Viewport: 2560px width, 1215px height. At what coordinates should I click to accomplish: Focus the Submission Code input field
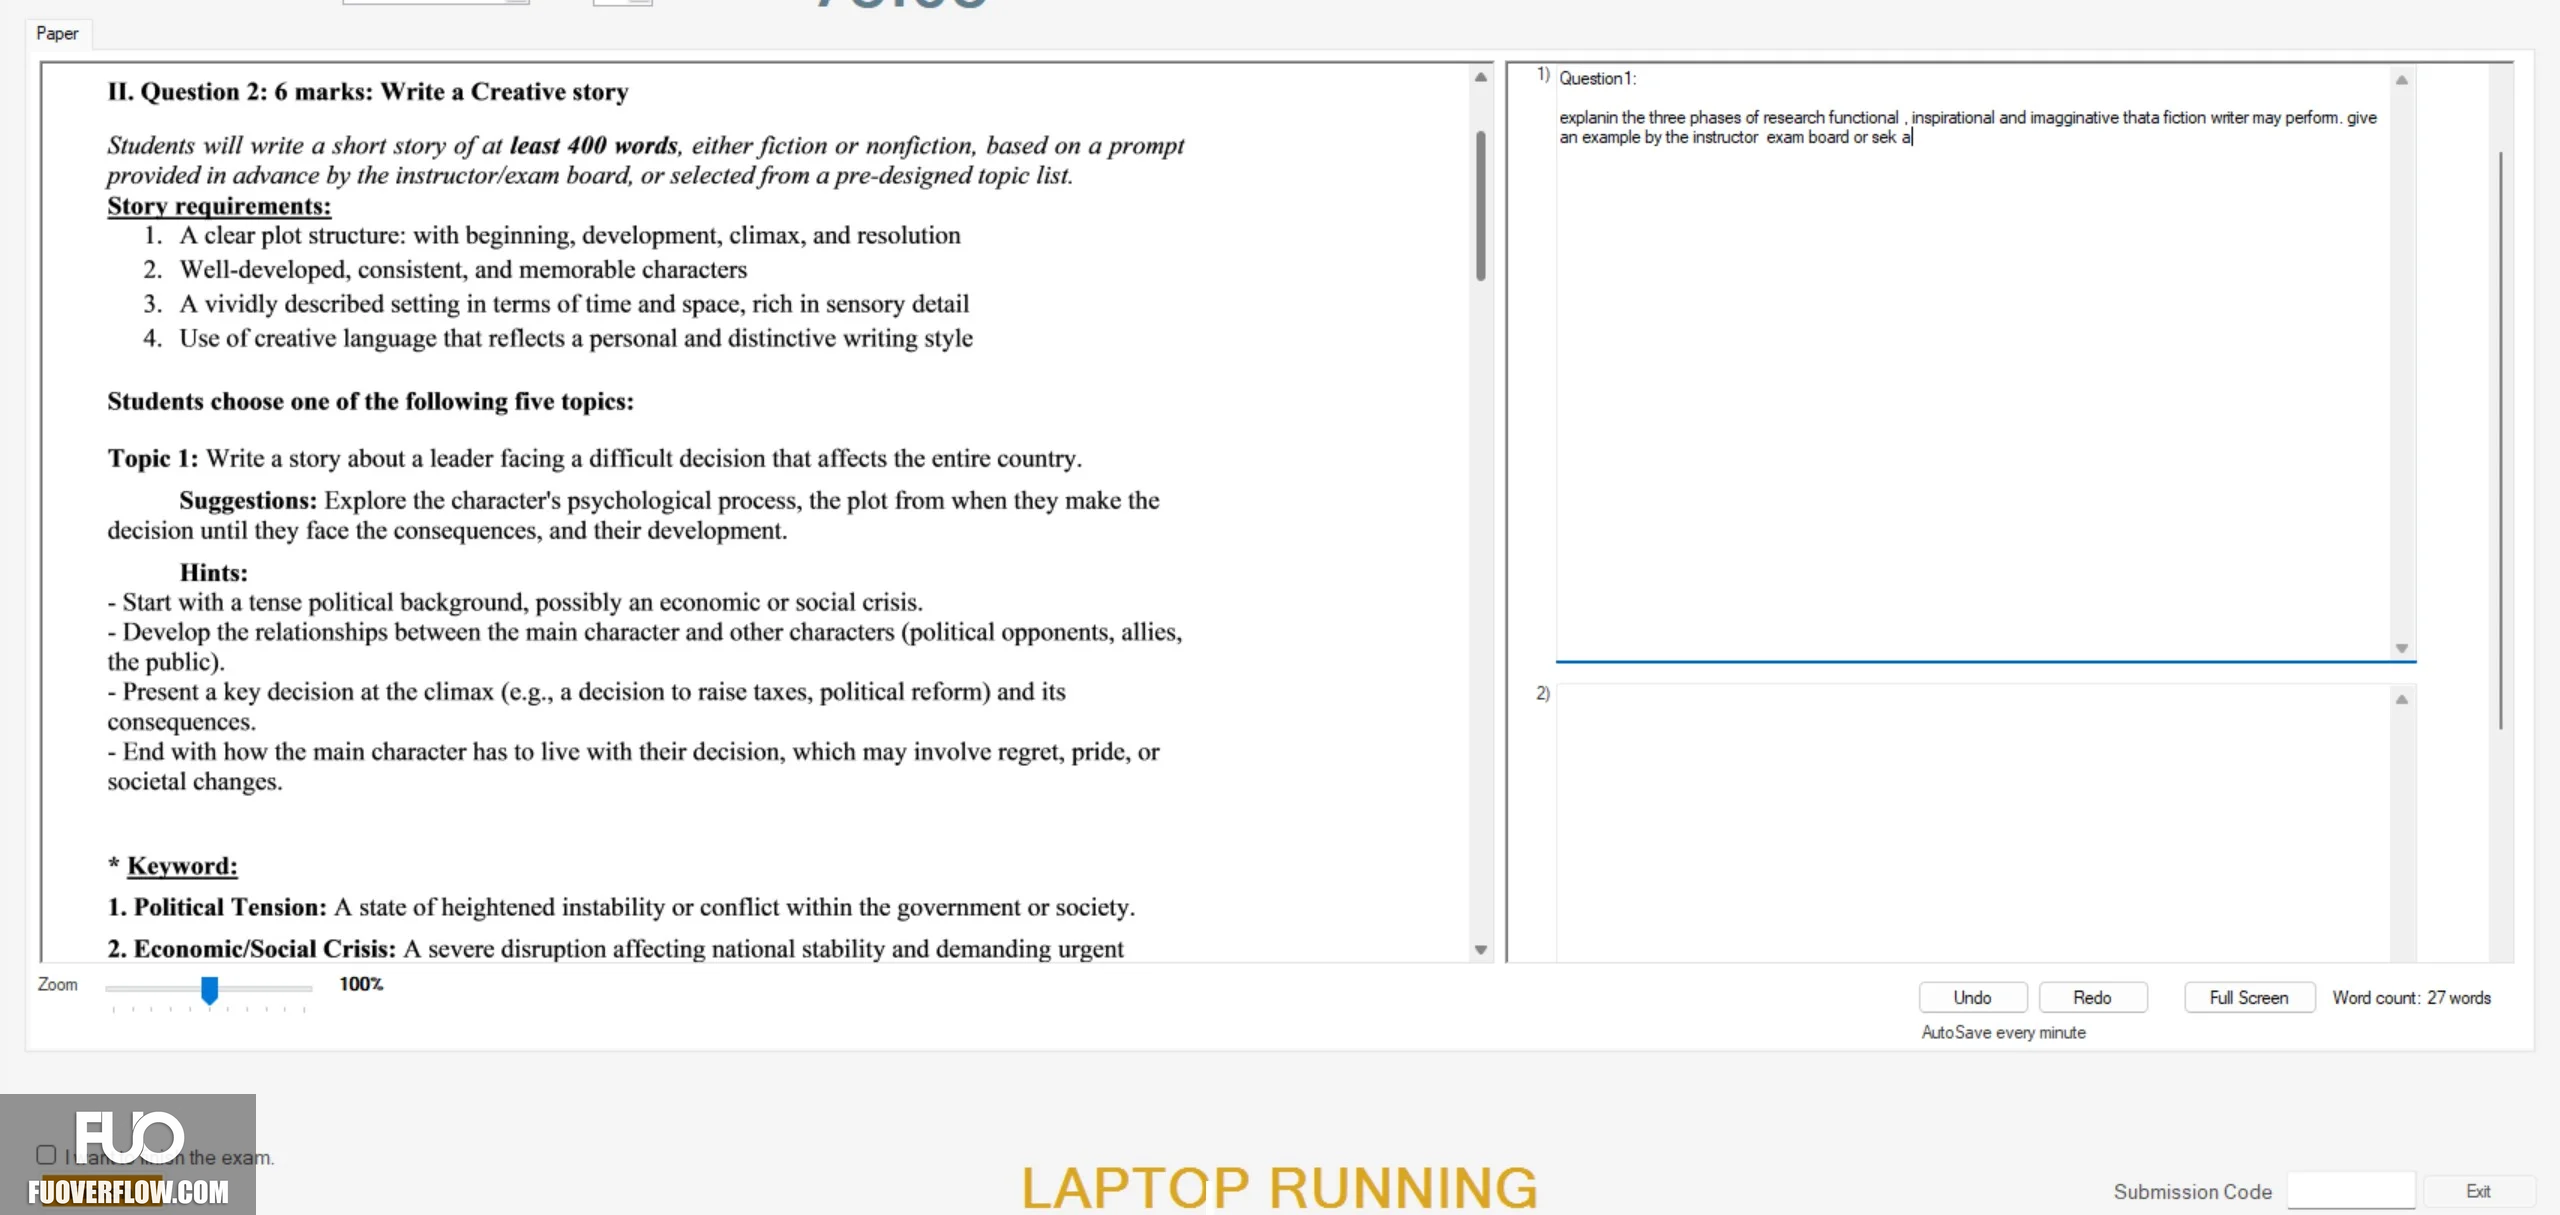pos(2351,1191)
